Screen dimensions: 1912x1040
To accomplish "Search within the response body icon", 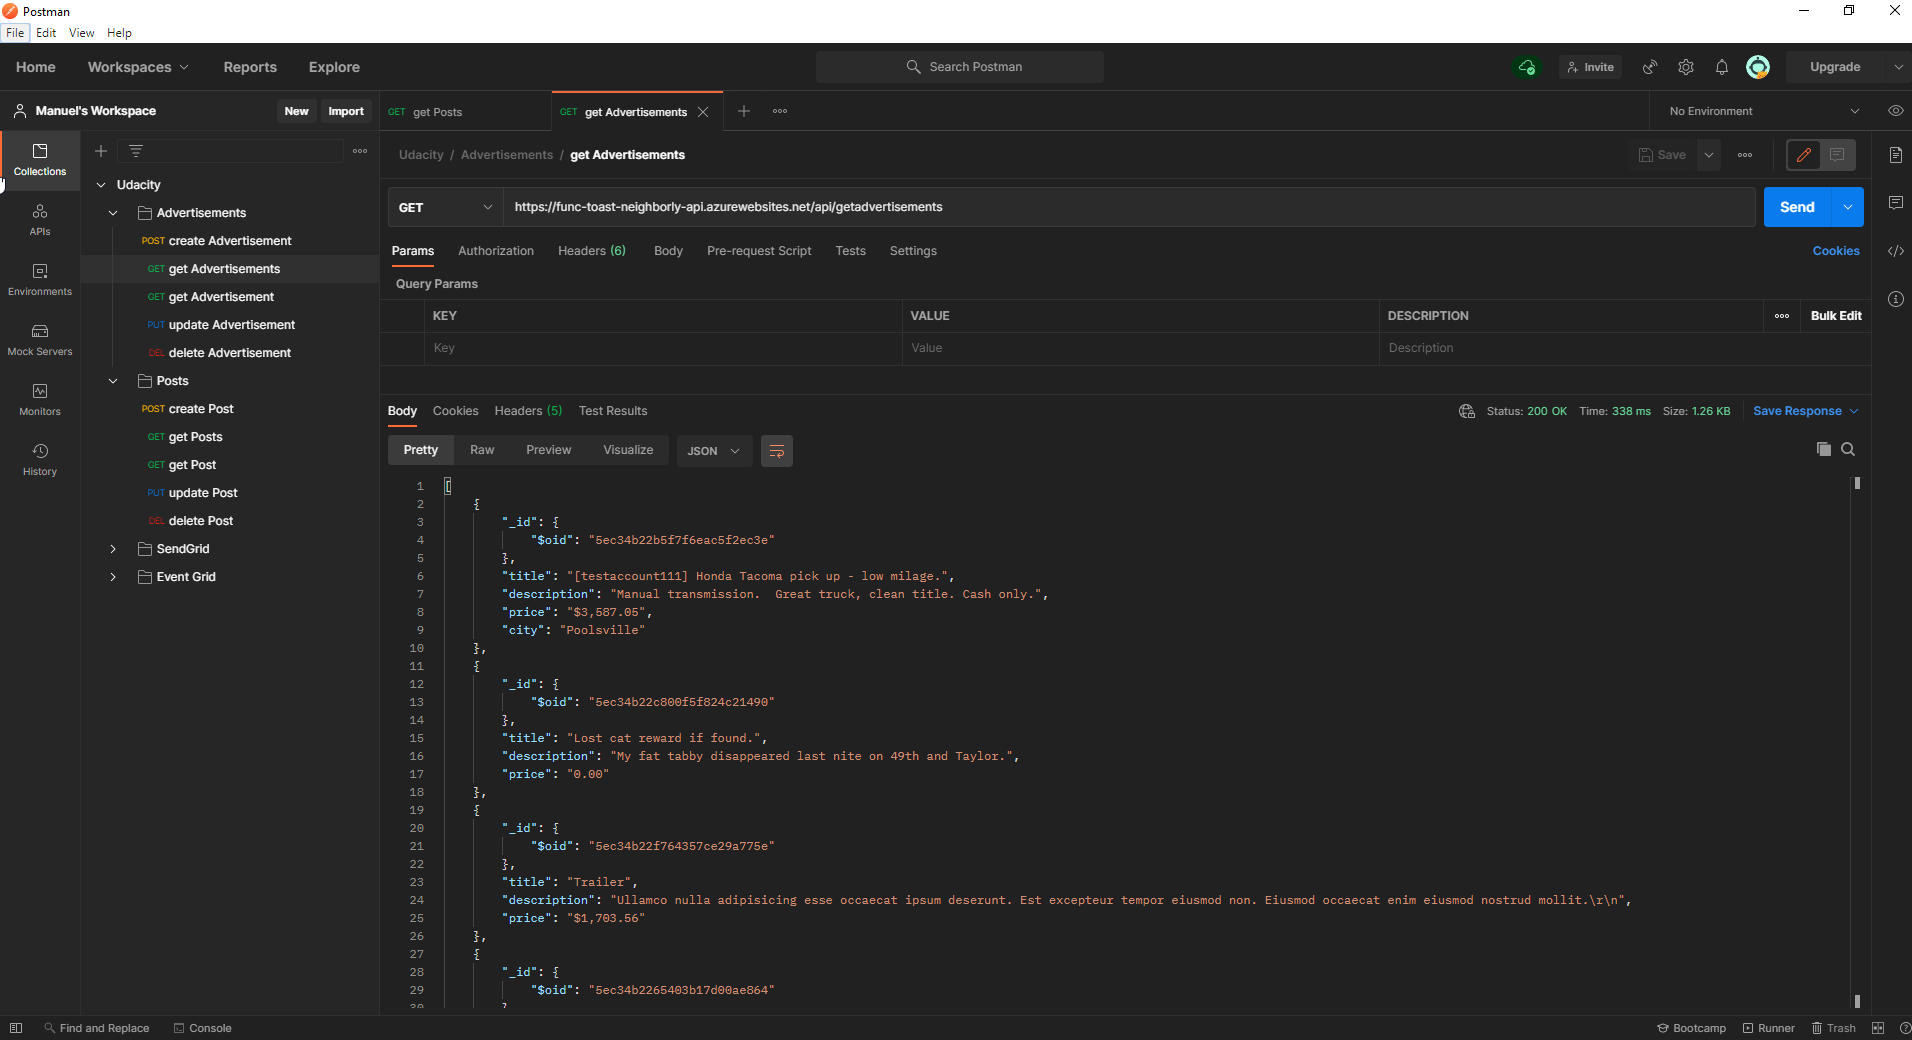I will [1848, 449].
